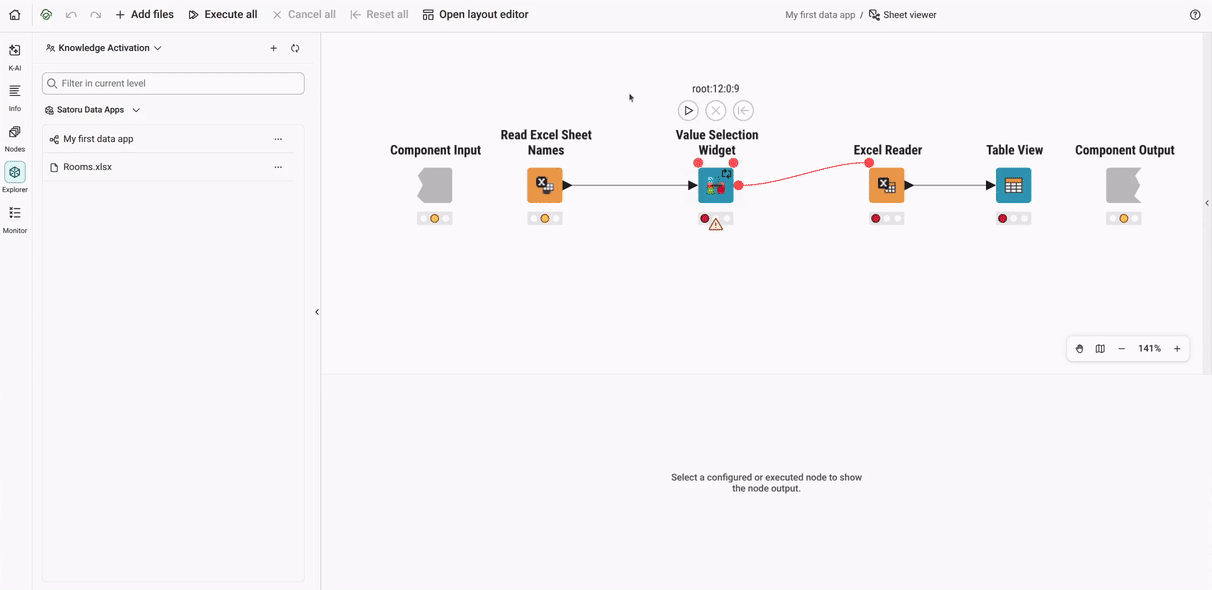
Task: Click the Component Output label
Action: click(1125, 150)
